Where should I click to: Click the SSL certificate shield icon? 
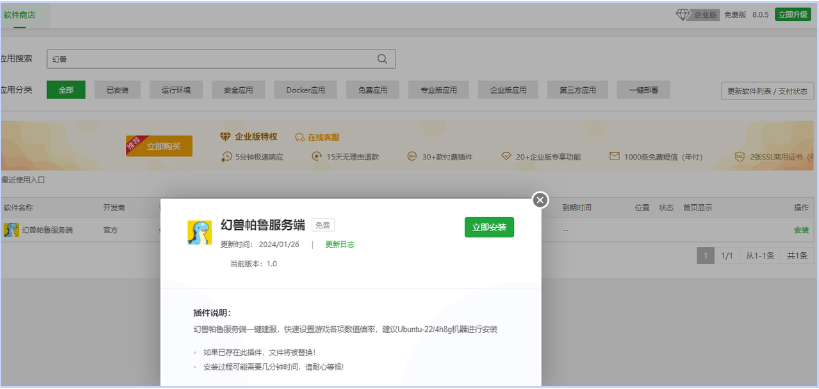point(740,156)
